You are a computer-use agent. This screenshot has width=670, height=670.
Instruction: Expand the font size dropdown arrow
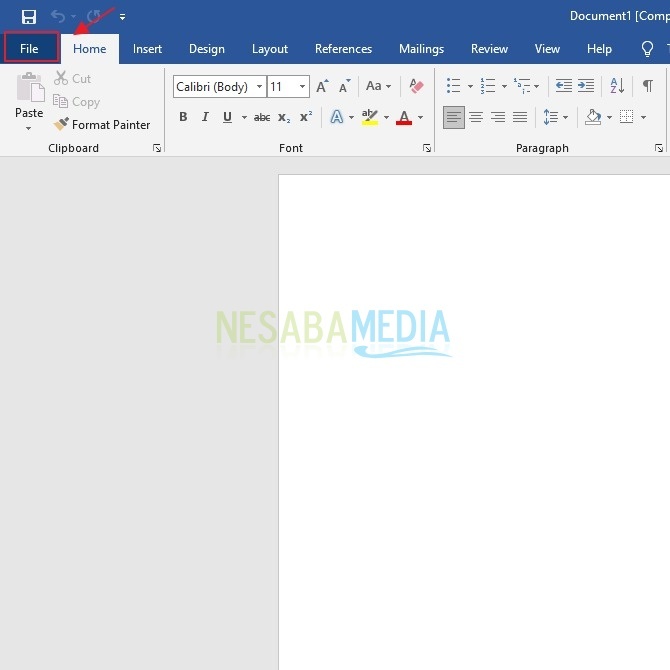coord(303,87)
